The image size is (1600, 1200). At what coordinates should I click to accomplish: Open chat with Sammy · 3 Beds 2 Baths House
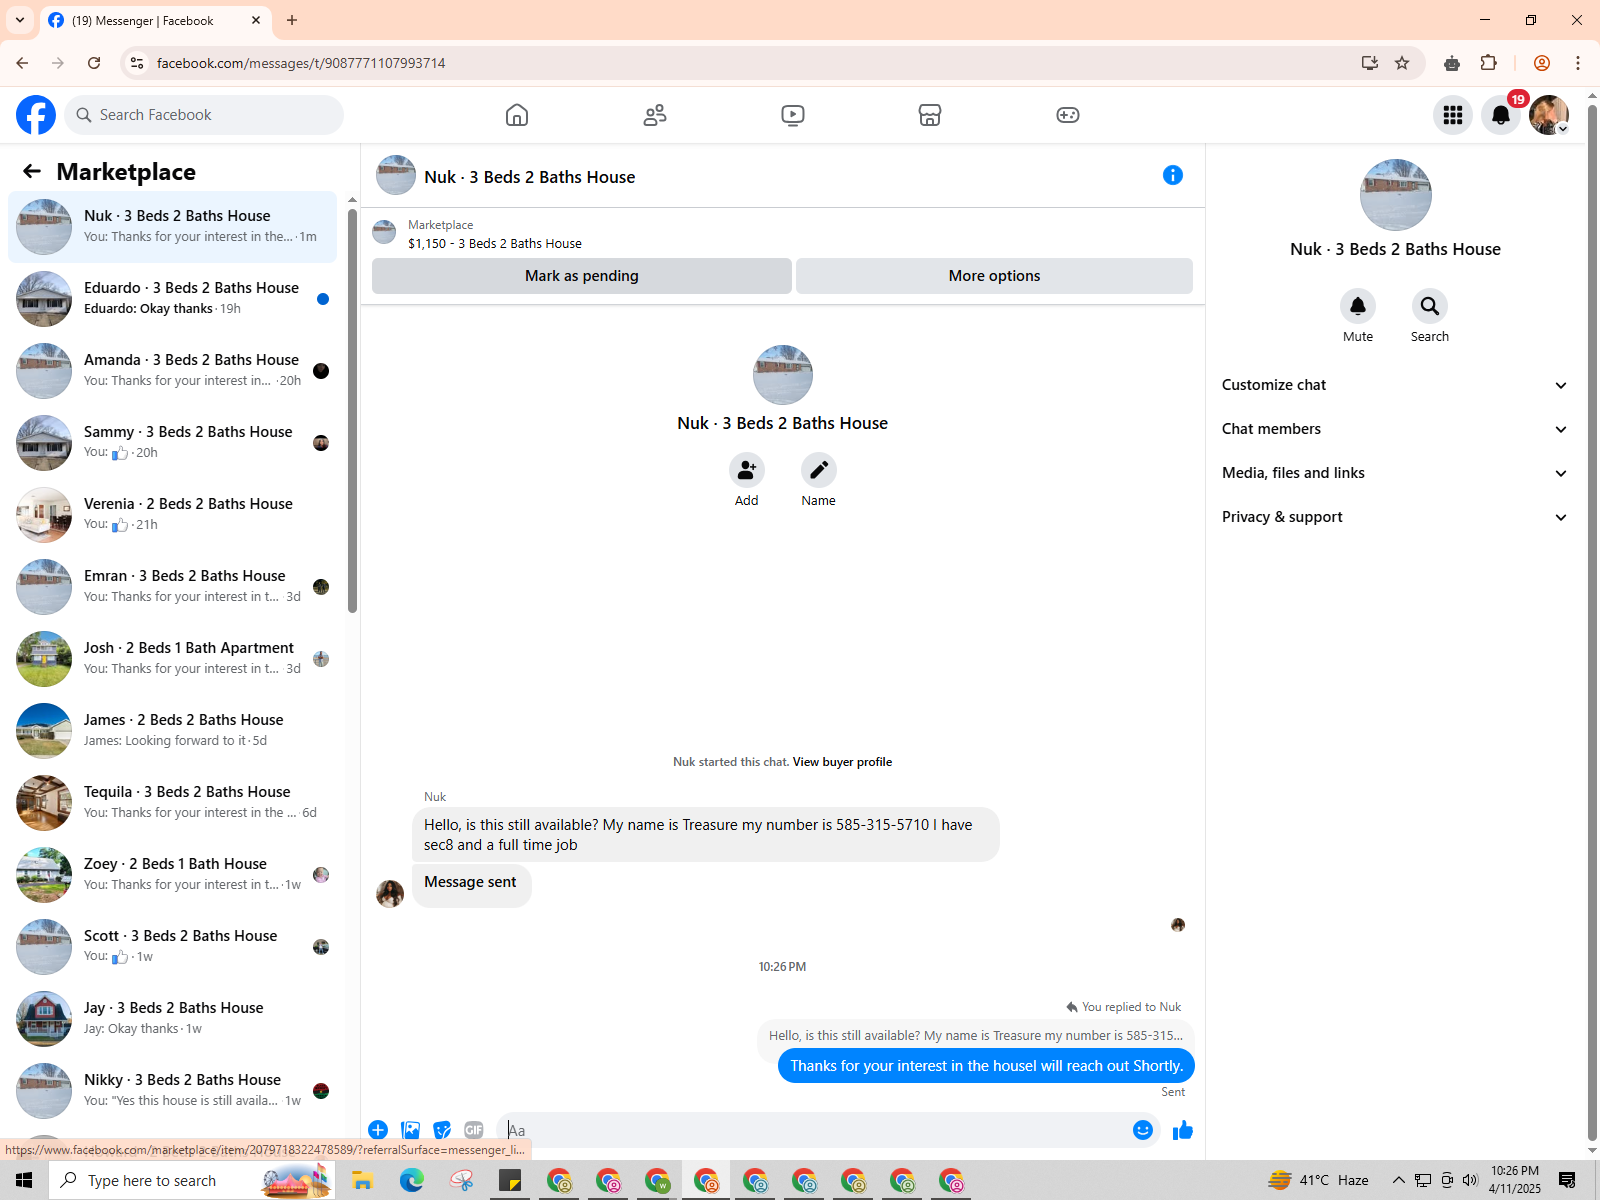172,443
